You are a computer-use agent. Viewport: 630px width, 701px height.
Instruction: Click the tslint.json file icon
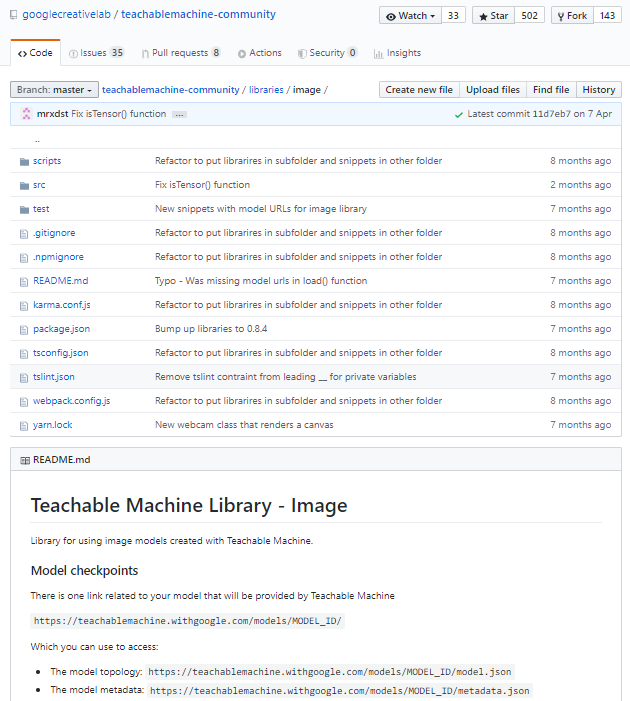tap(24, 378)
